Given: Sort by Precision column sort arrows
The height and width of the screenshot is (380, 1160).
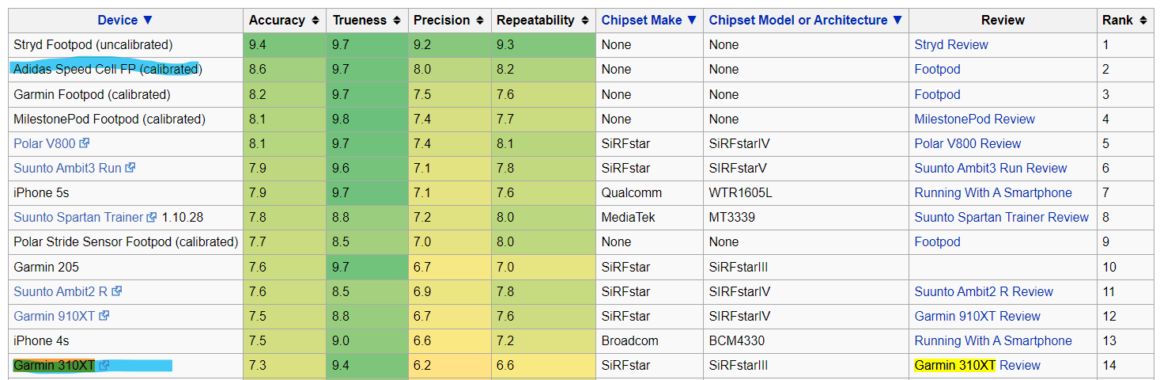Looking at the screenshot, I should click(x=481, y=21).
